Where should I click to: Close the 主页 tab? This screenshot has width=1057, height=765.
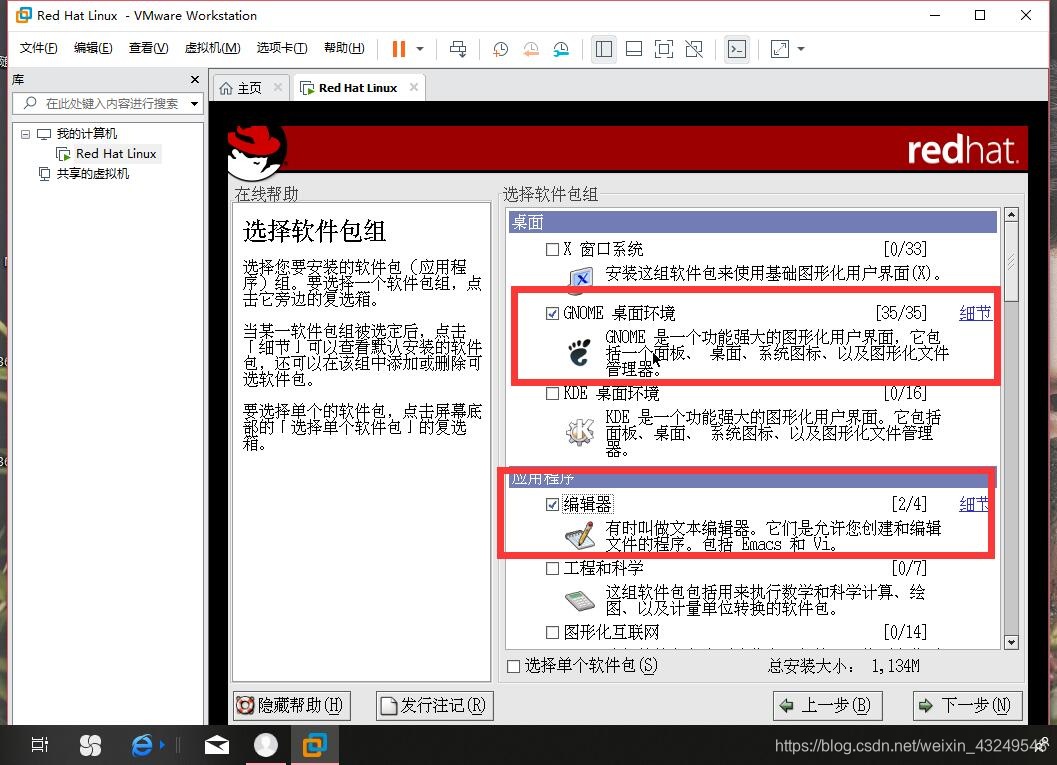point(278,87)
